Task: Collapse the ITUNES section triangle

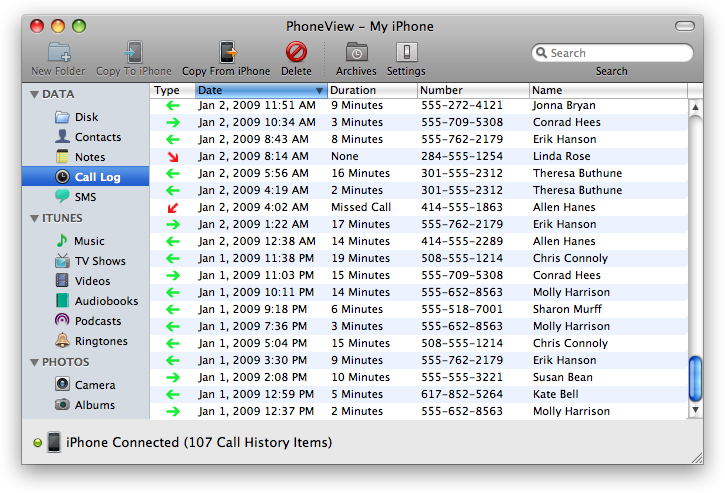Action: tap(34, 218)
